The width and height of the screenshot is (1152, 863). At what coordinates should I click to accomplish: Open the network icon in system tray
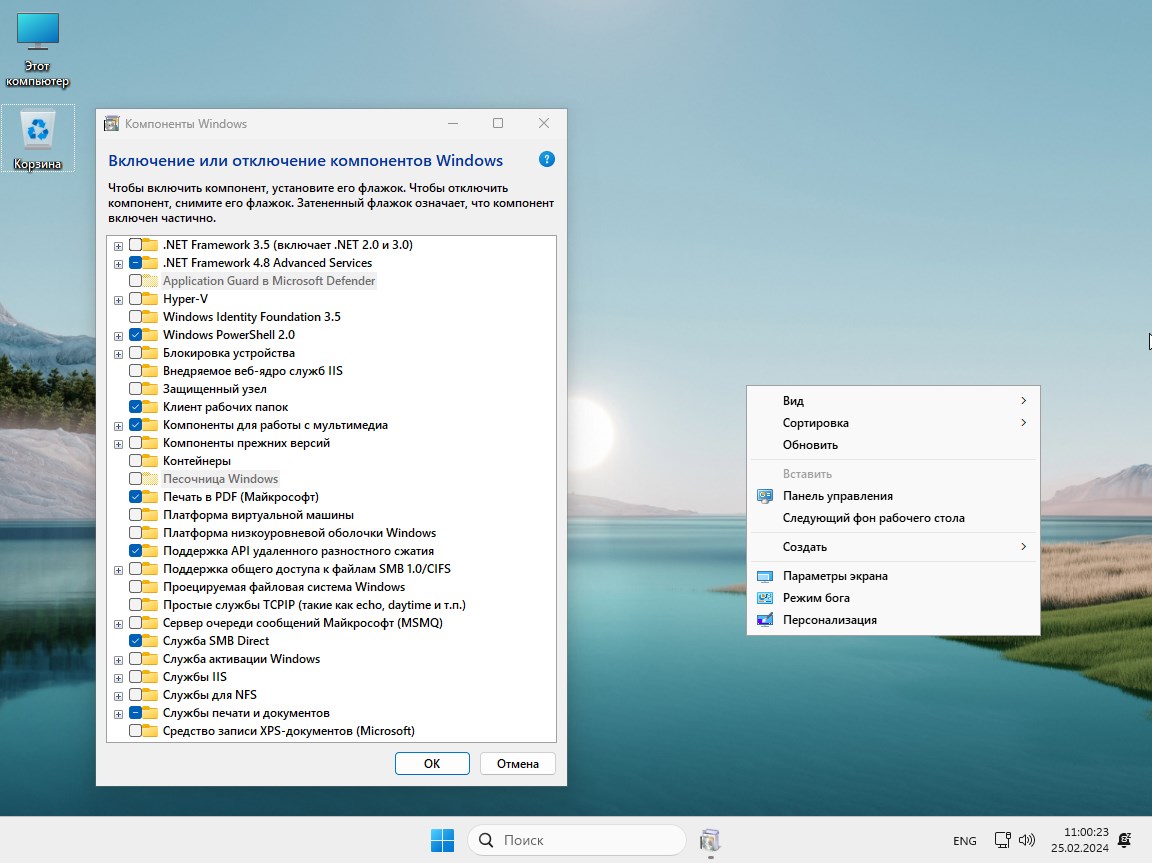1002,841
